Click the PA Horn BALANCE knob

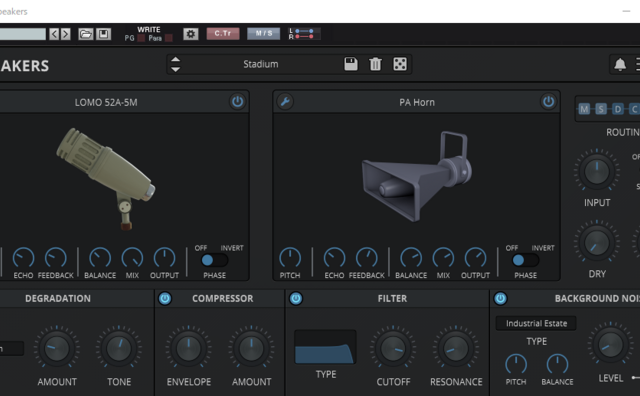(411, 258)
